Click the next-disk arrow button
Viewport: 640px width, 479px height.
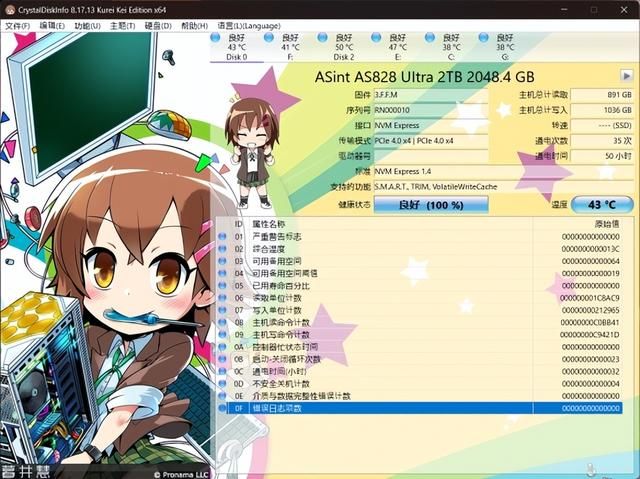627,75
